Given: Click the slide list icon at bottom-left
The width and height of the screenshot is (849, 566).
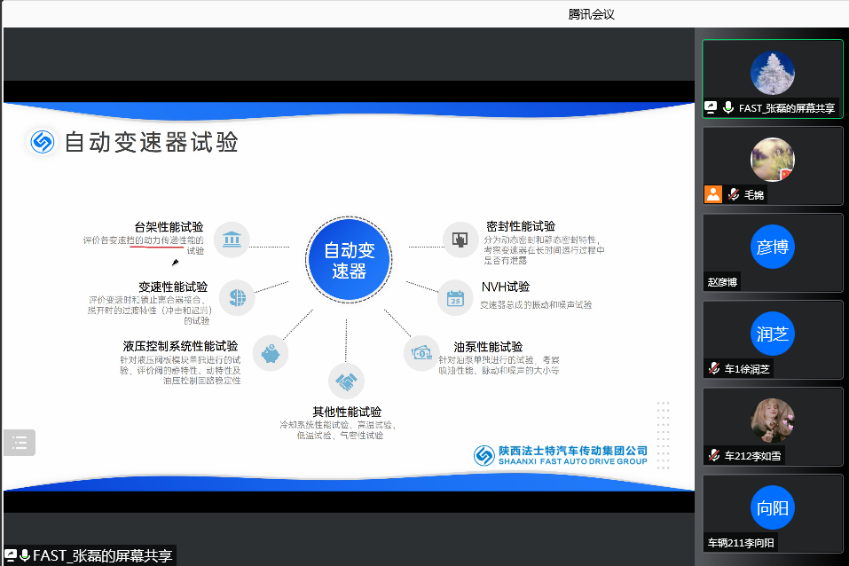Looking at the screenshot, I should [x=19, y=442].
